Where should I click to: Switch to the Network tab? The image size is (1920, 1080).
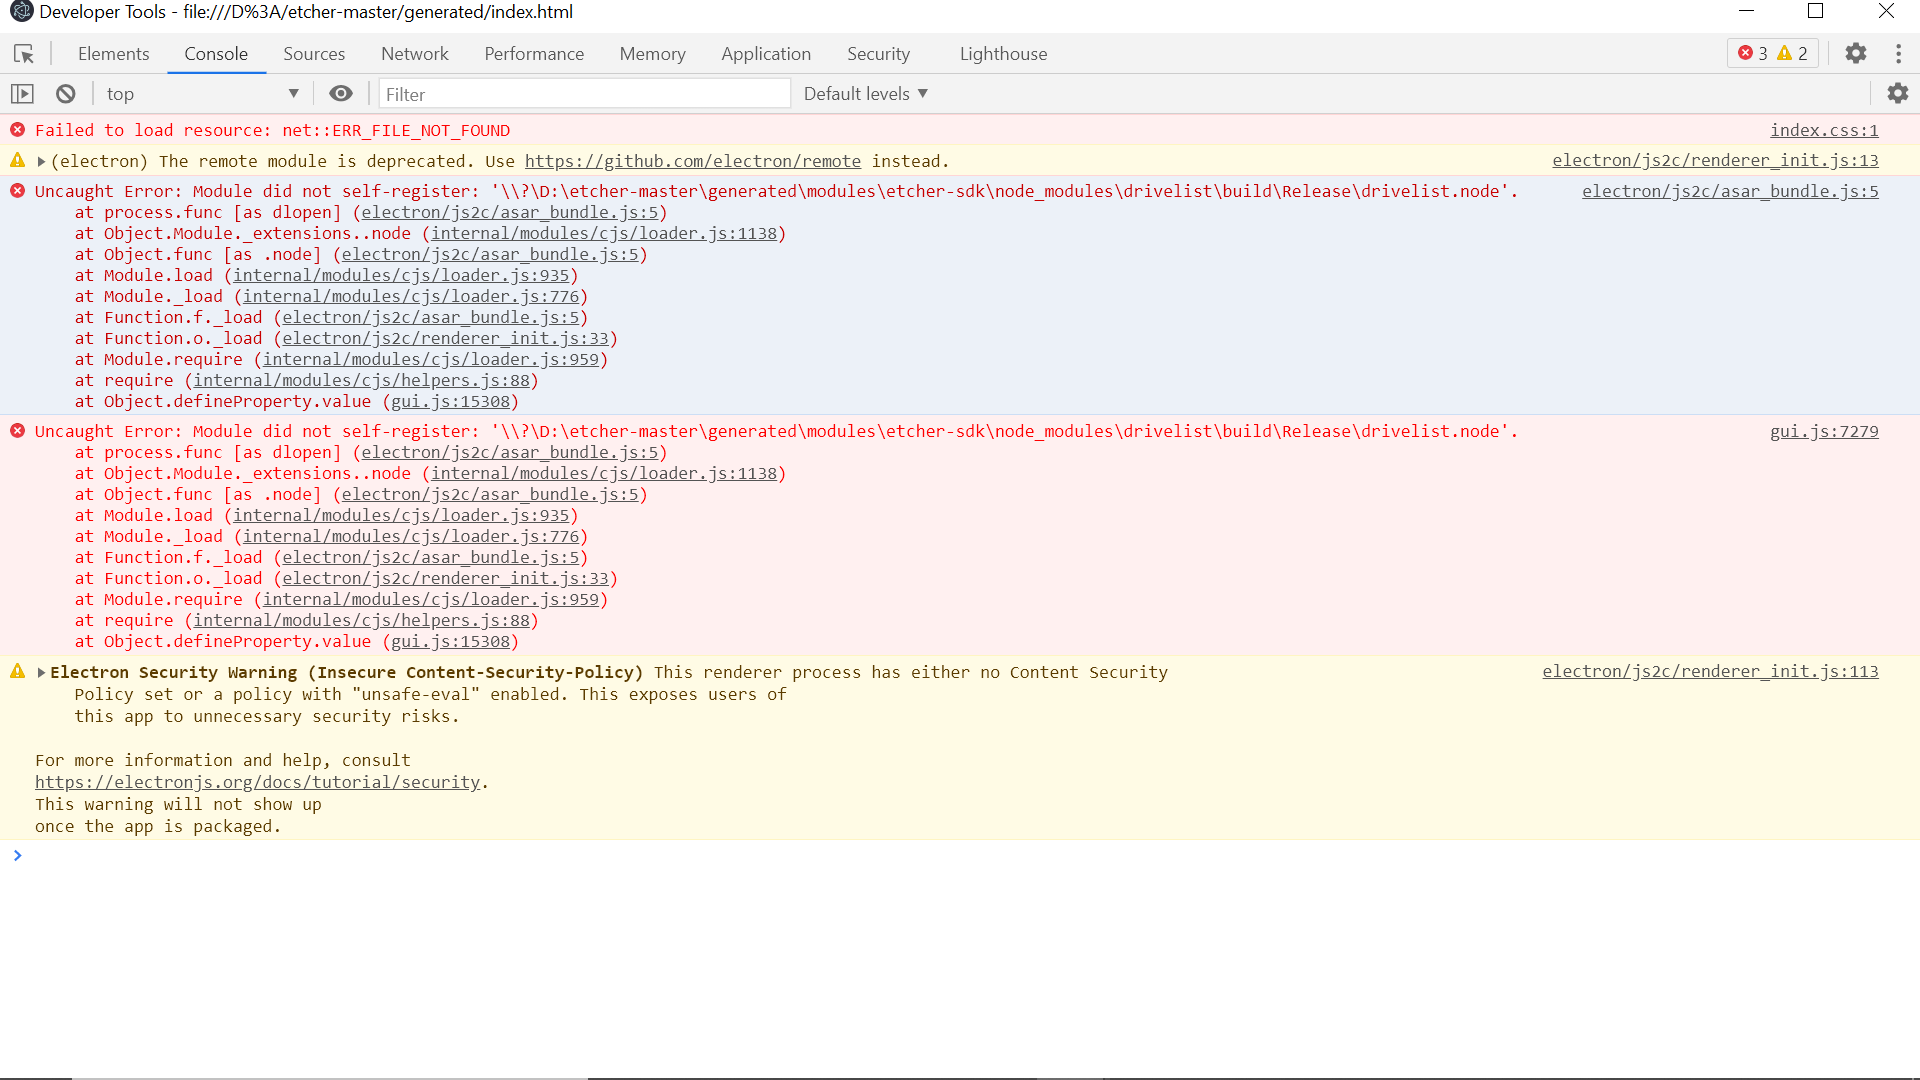tap(414, 53)
